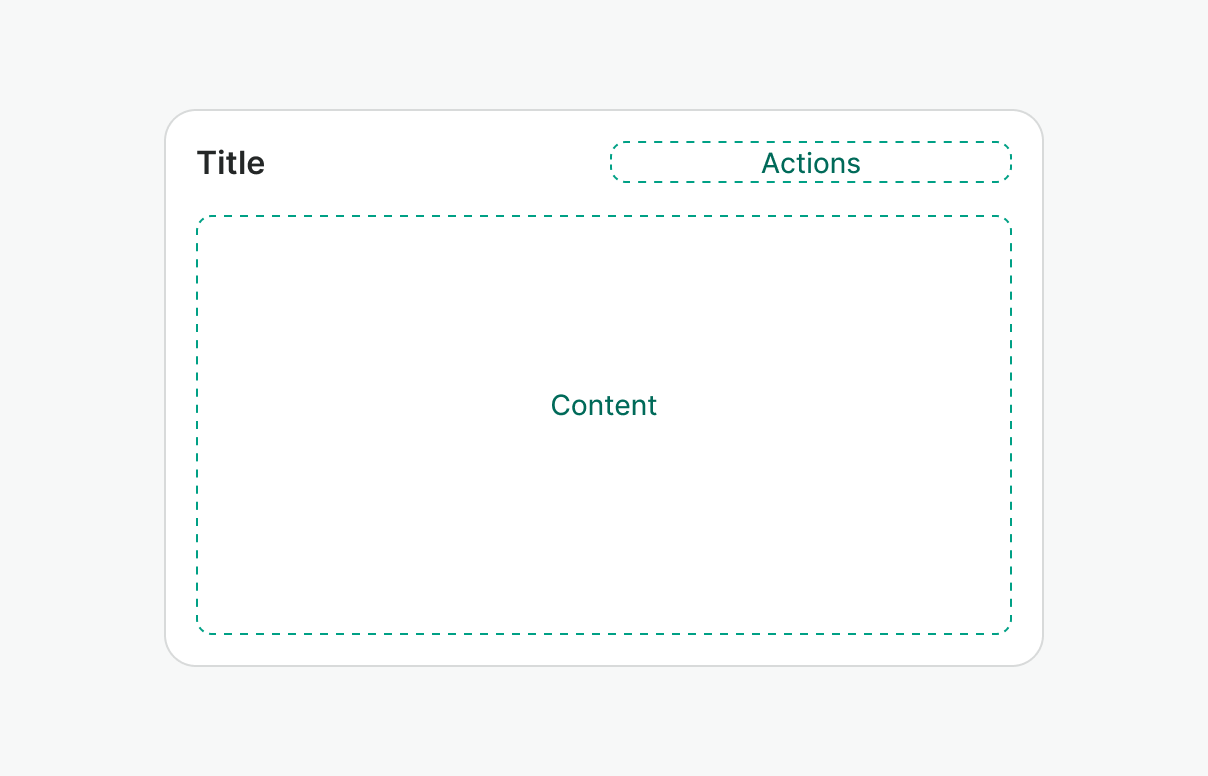Viewport: 1208px width, 776px height.
Task: Click the gray background below the card
Action: (604, 720)
